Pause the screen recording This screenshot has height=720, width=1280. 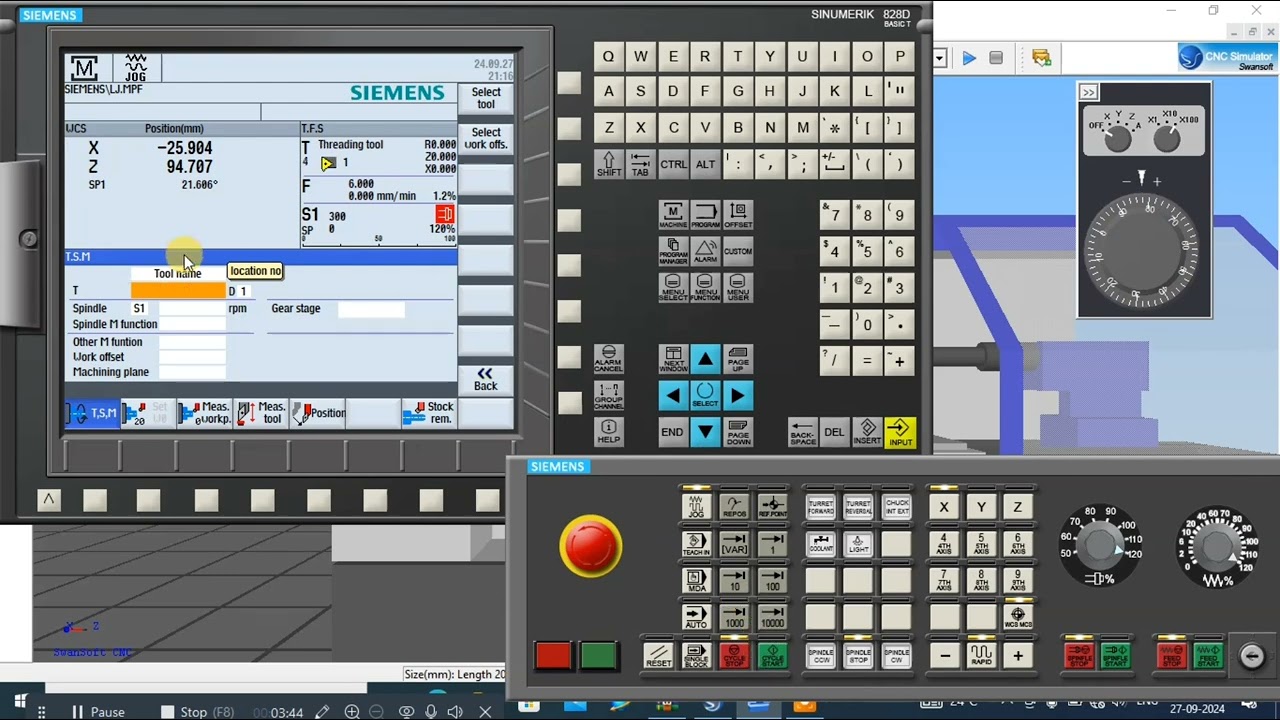(x=98, y=712)
